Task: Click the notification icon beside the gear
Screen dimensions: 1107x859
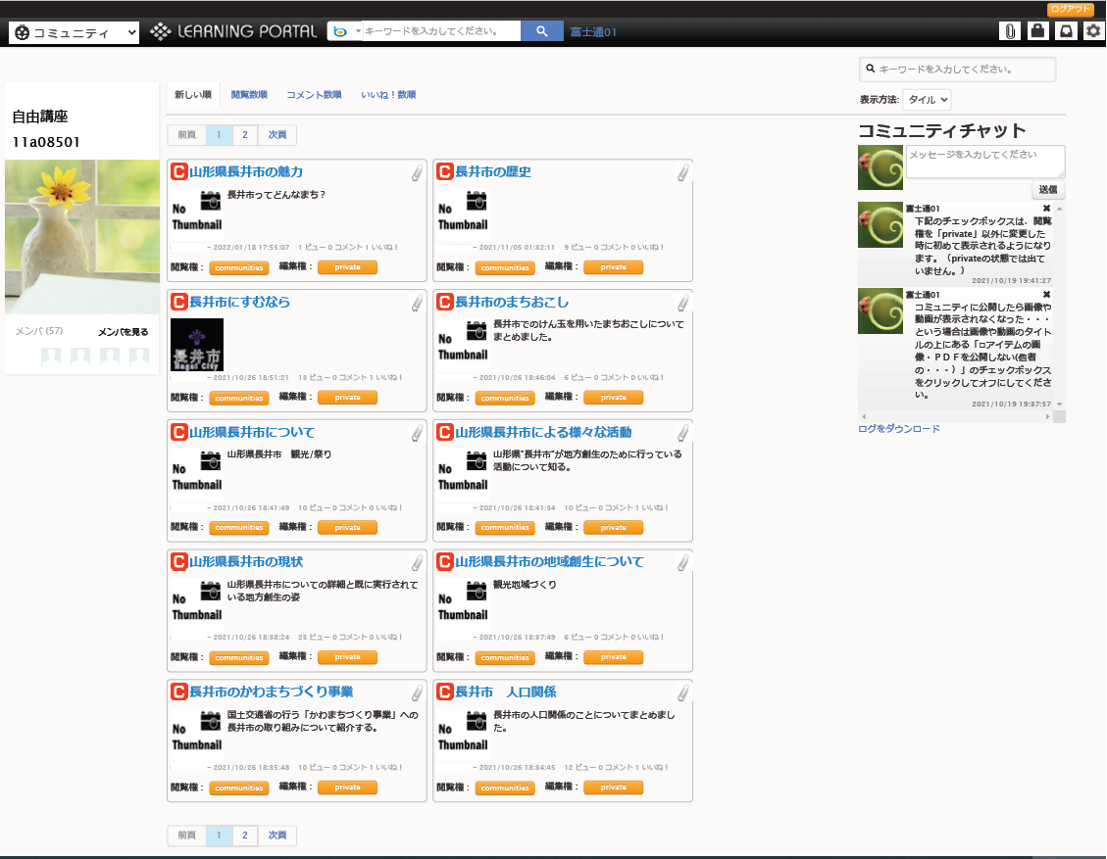Action: click(x=1066, y=31)
